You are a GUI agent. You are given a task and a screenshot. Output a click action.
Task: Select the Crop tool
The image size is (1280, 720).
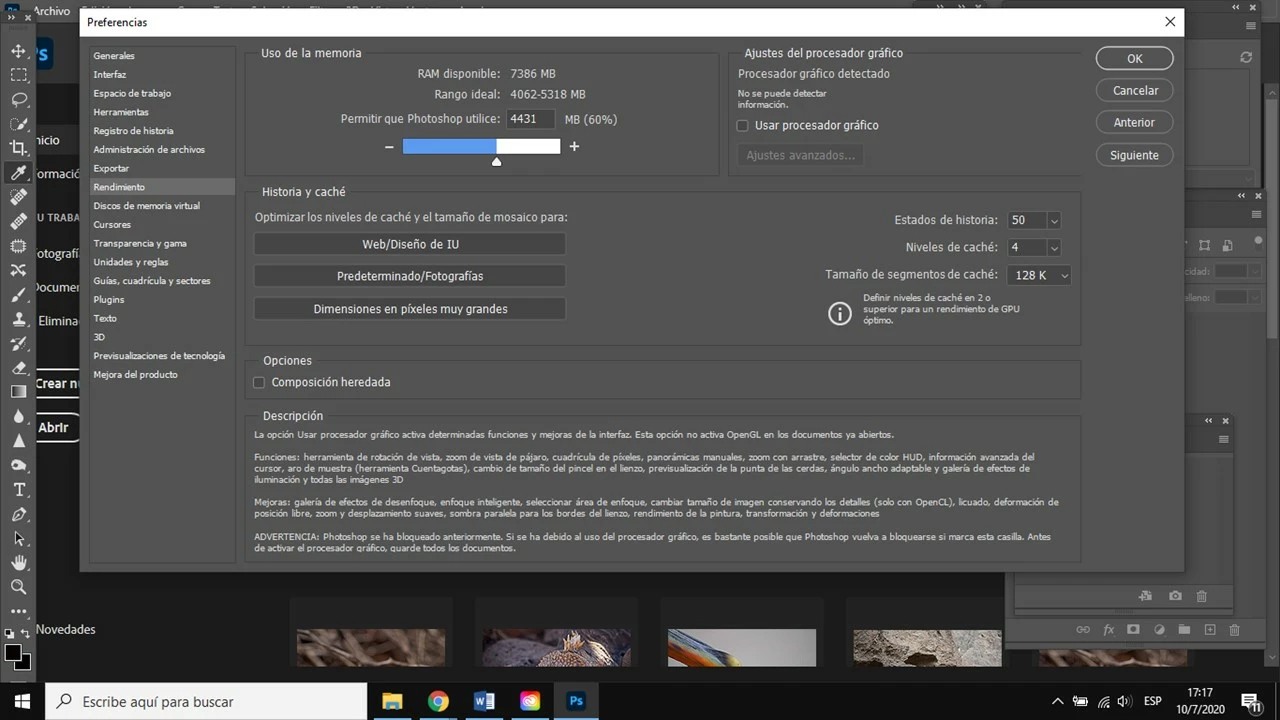[18, 148]
